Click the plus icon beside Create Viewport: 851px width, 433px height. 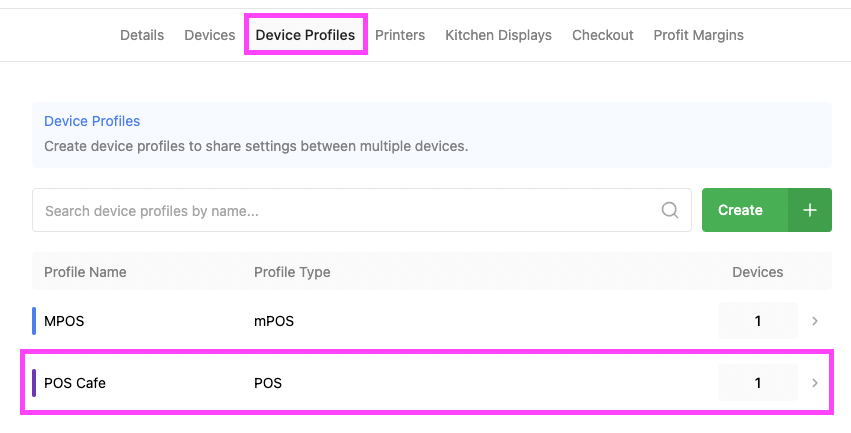click(810, 210)
